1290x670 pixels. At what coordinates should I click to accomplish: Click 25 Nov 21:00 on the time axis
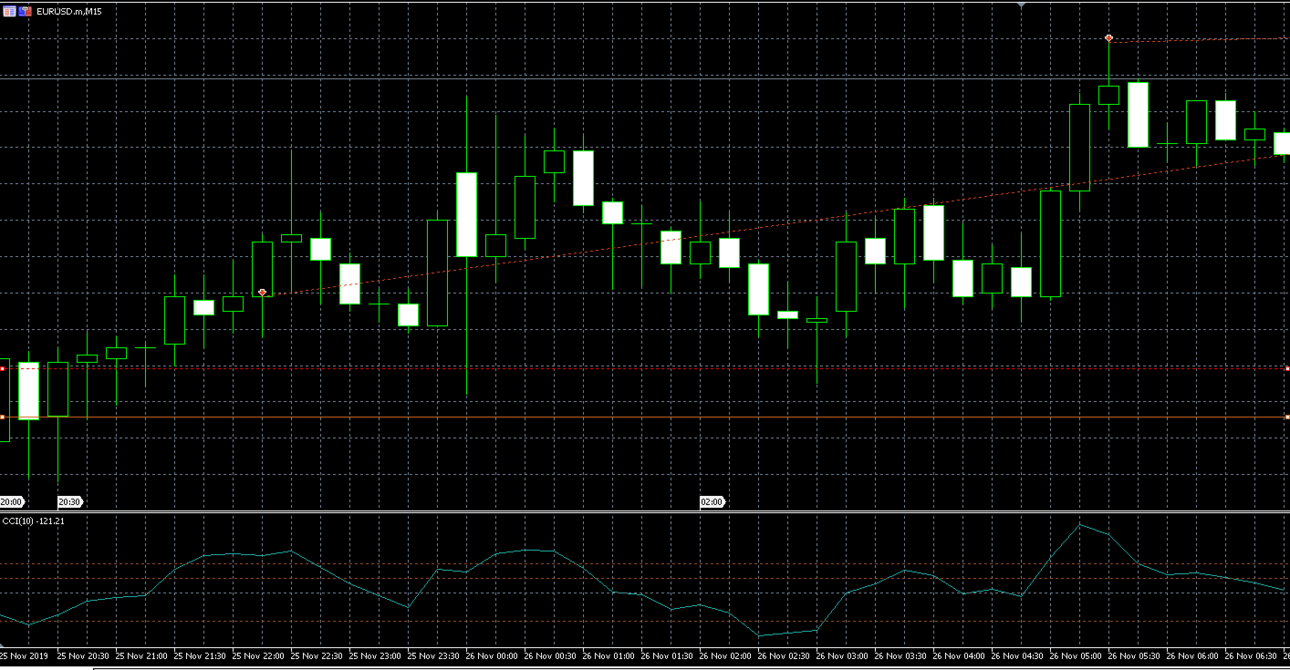tap(141, 656)
